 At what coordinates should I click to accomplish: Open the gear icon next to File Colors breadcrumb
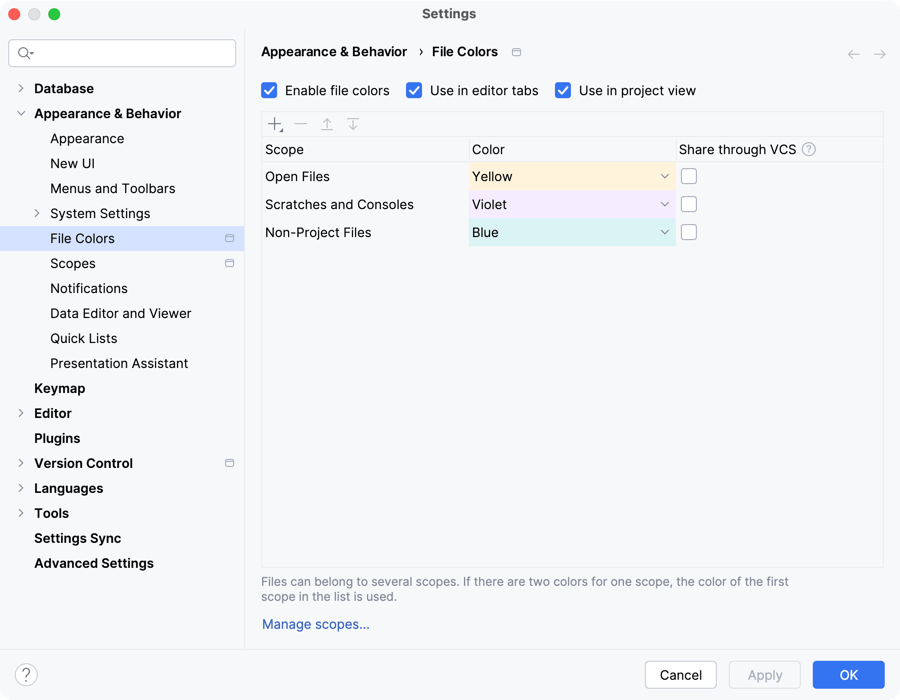pos(516,52)
